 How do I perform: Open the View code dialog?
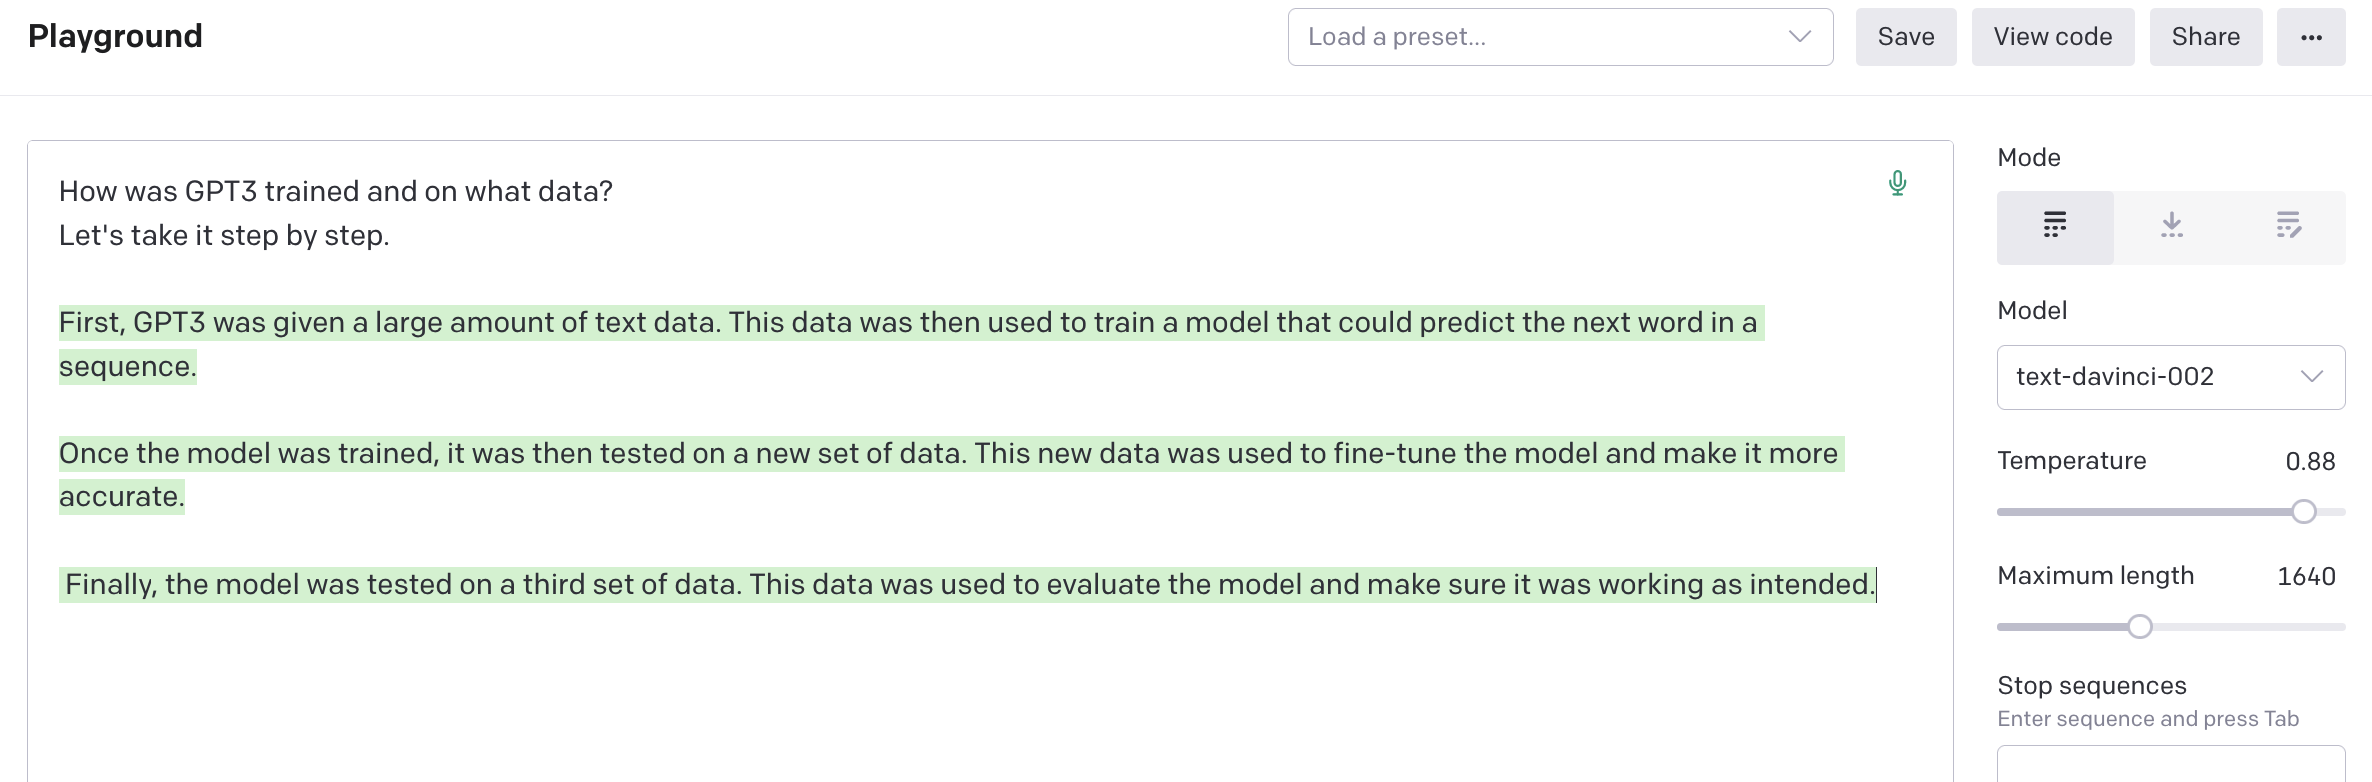point(2053,37)
